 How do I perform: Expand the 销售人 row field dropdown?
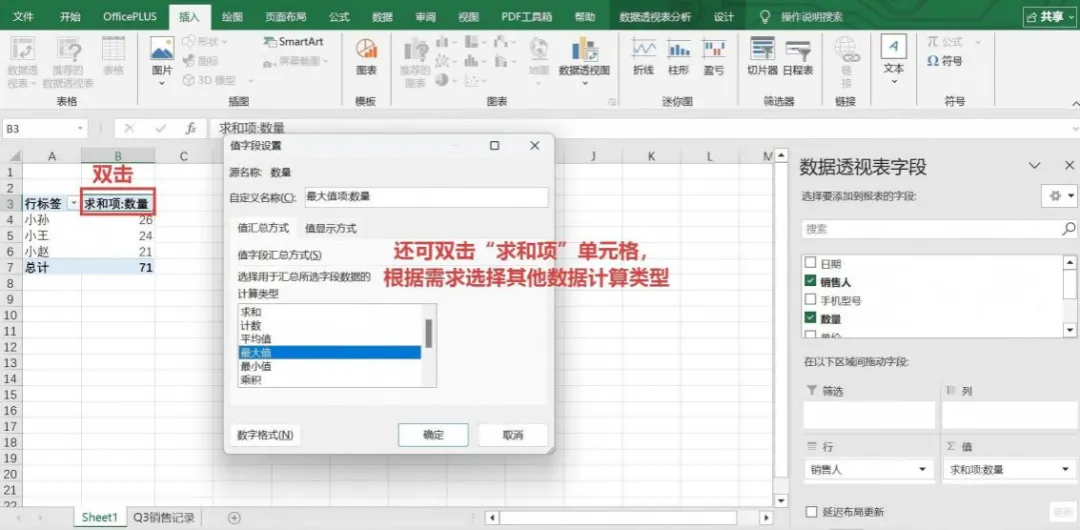click(922, 470)
